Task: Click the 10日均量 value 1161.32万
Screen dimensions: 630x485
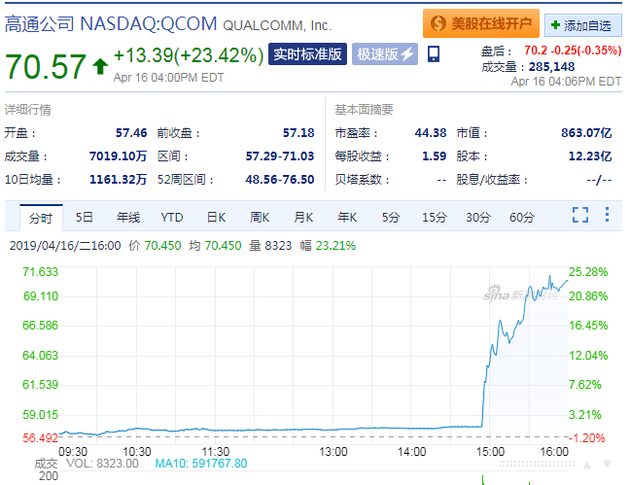Action: (118, 180)
